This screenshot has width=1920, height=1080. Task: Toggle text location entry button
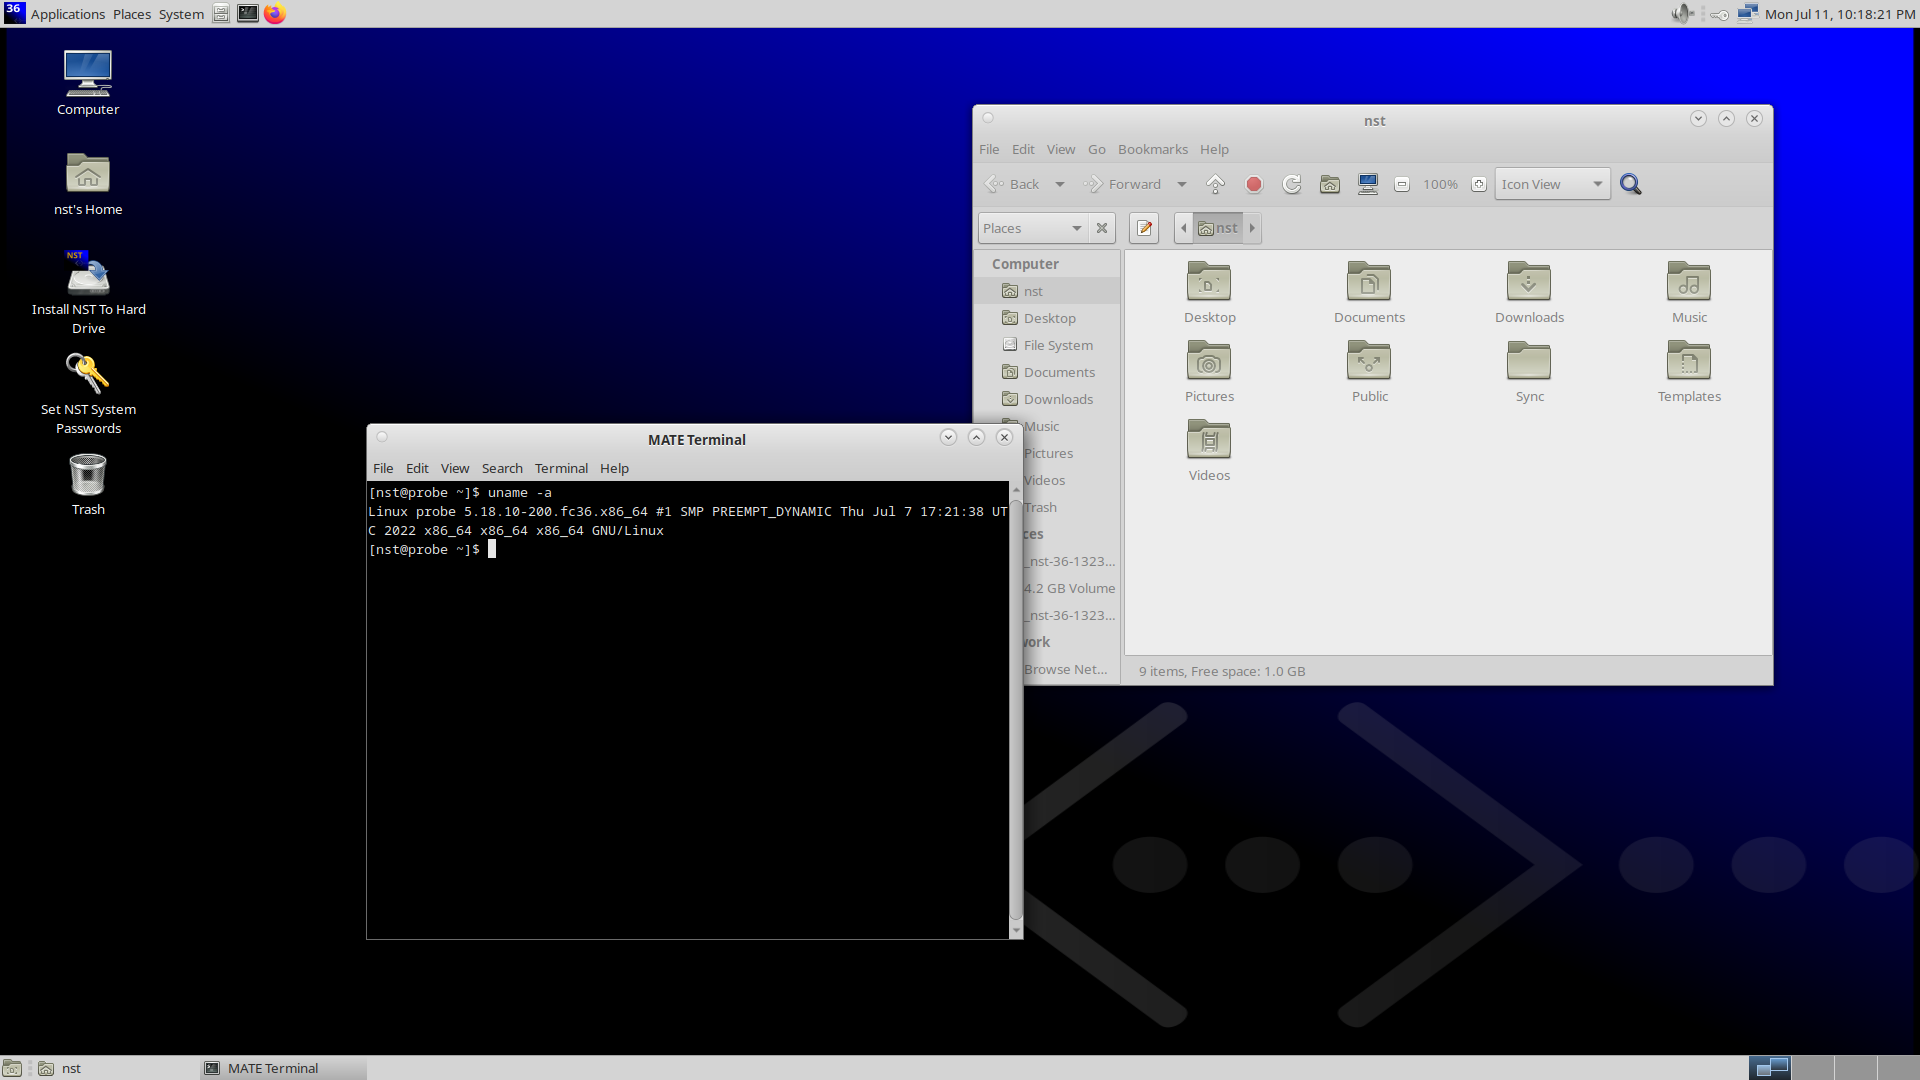coord(1144,228)
